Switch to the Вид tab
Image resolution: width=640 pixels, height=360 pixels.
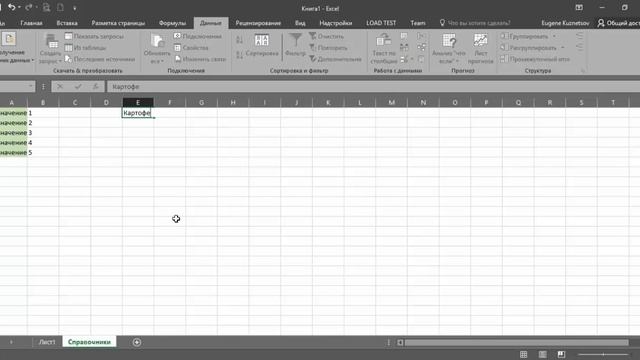tap(300, 23)
